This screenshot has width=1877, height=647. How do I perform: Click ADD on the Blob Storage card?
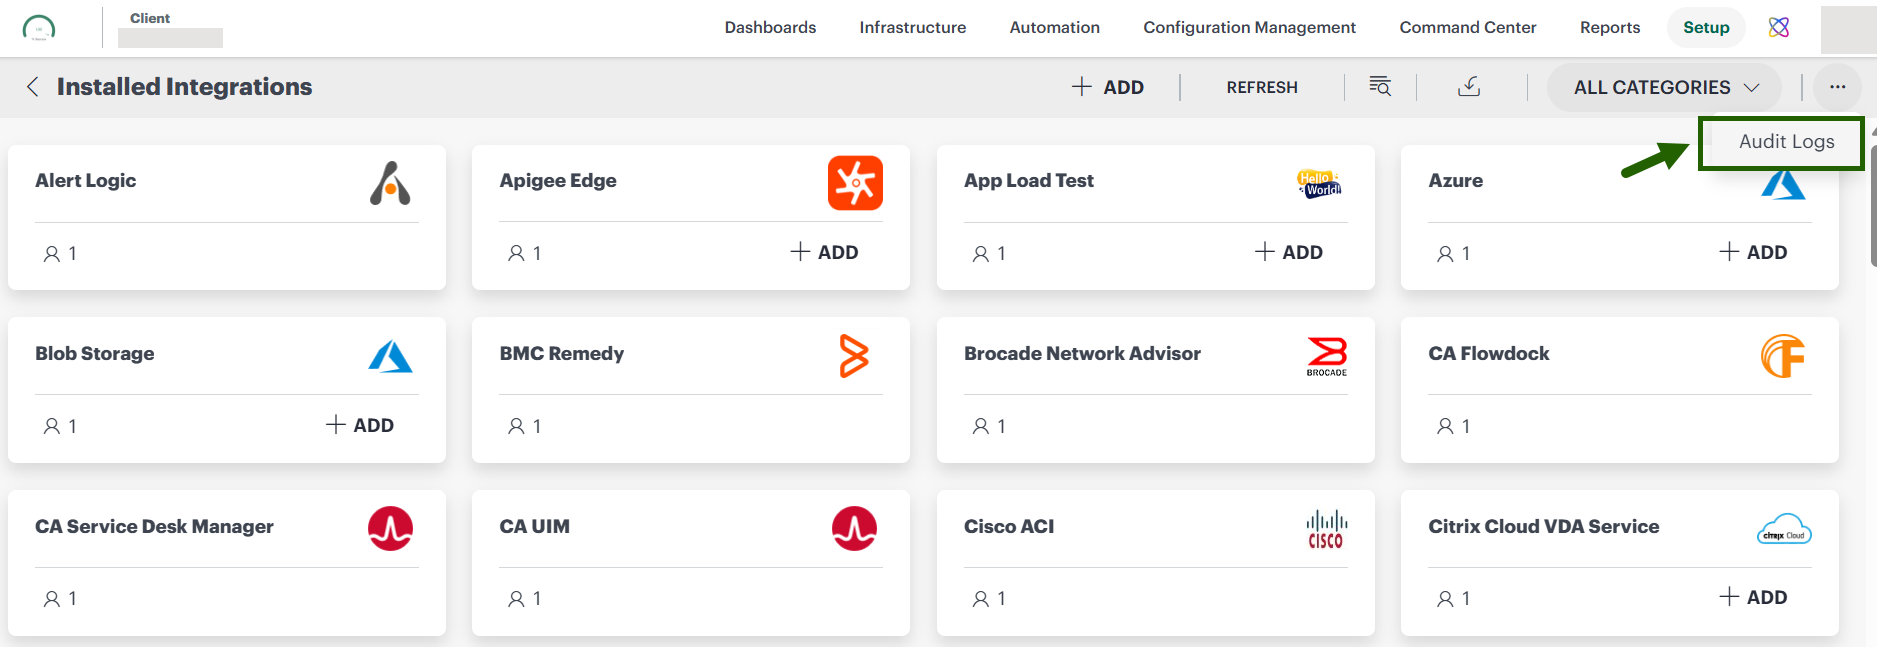(x=360, y=425)
